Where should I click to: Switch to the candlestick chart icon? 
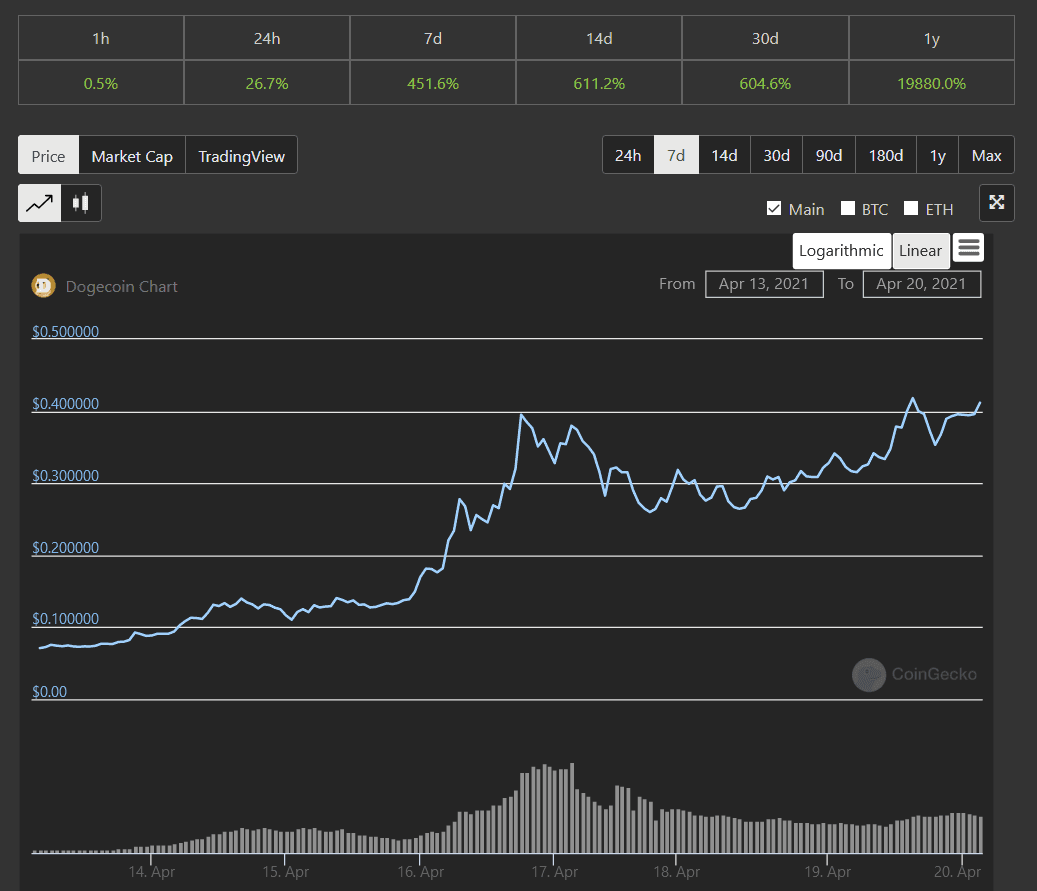pyautogui.click(x=81, y=203)
